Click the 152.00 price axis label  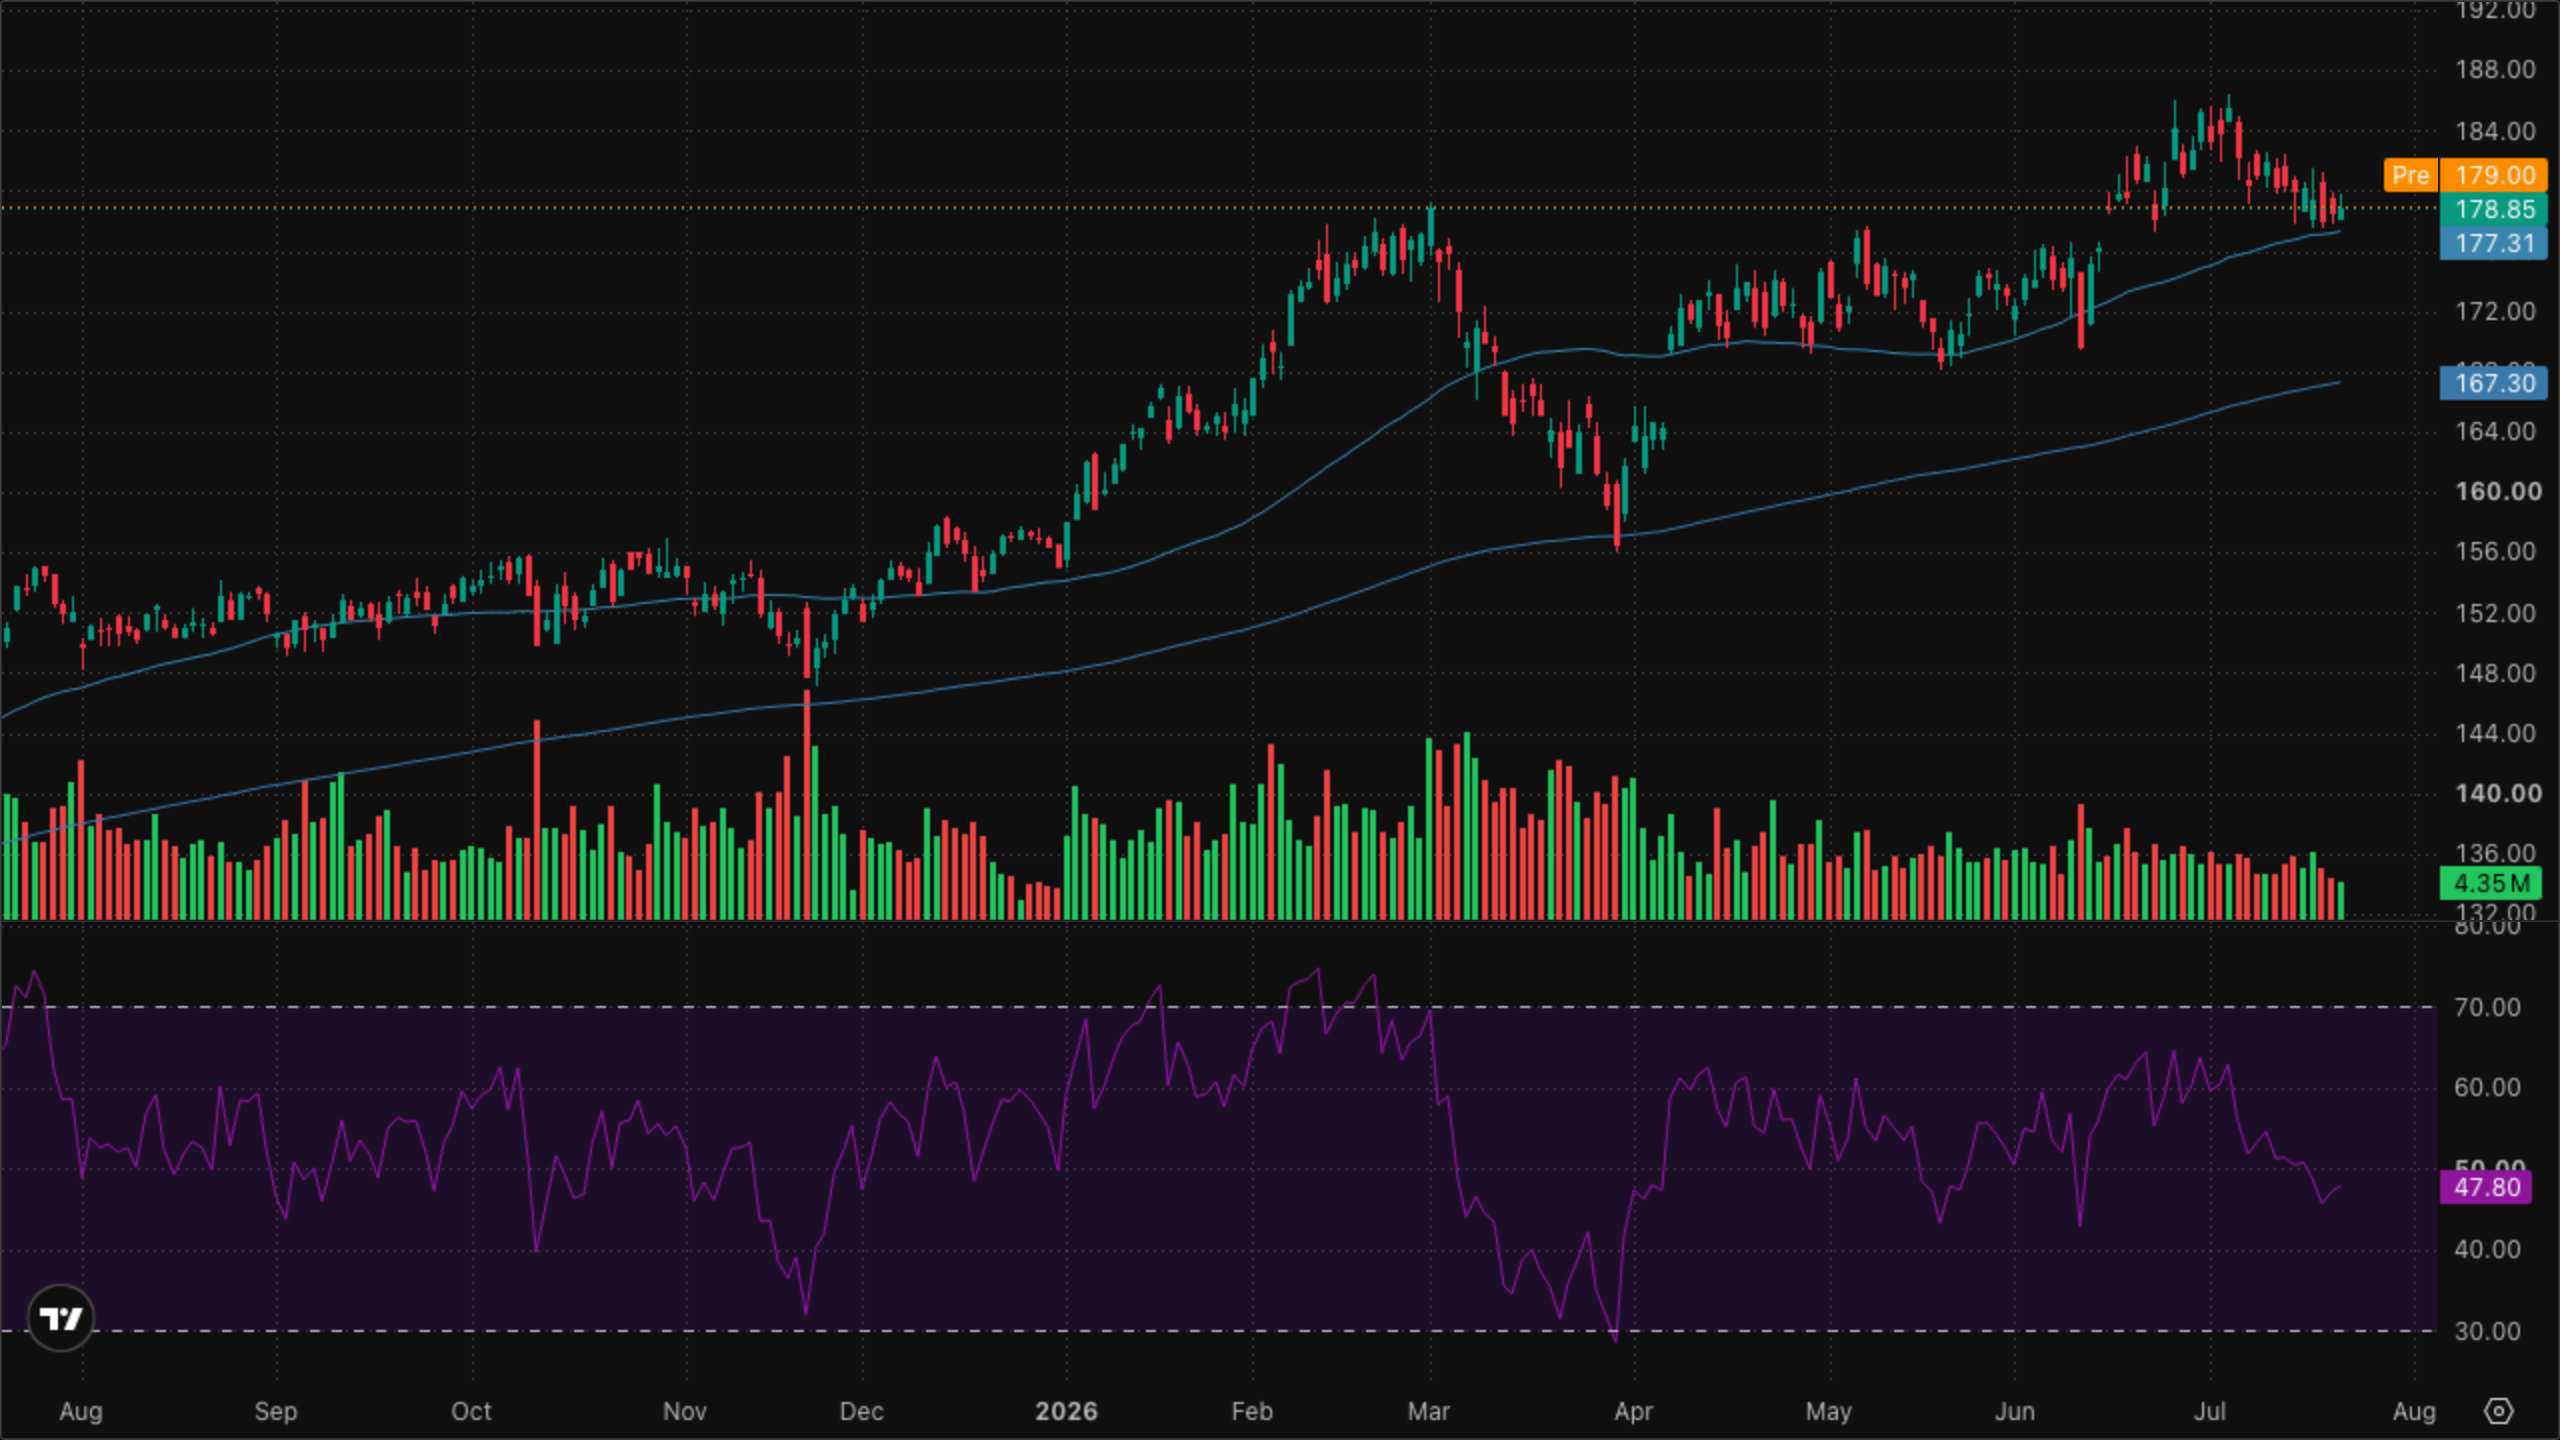click(x=2495, y=613)
